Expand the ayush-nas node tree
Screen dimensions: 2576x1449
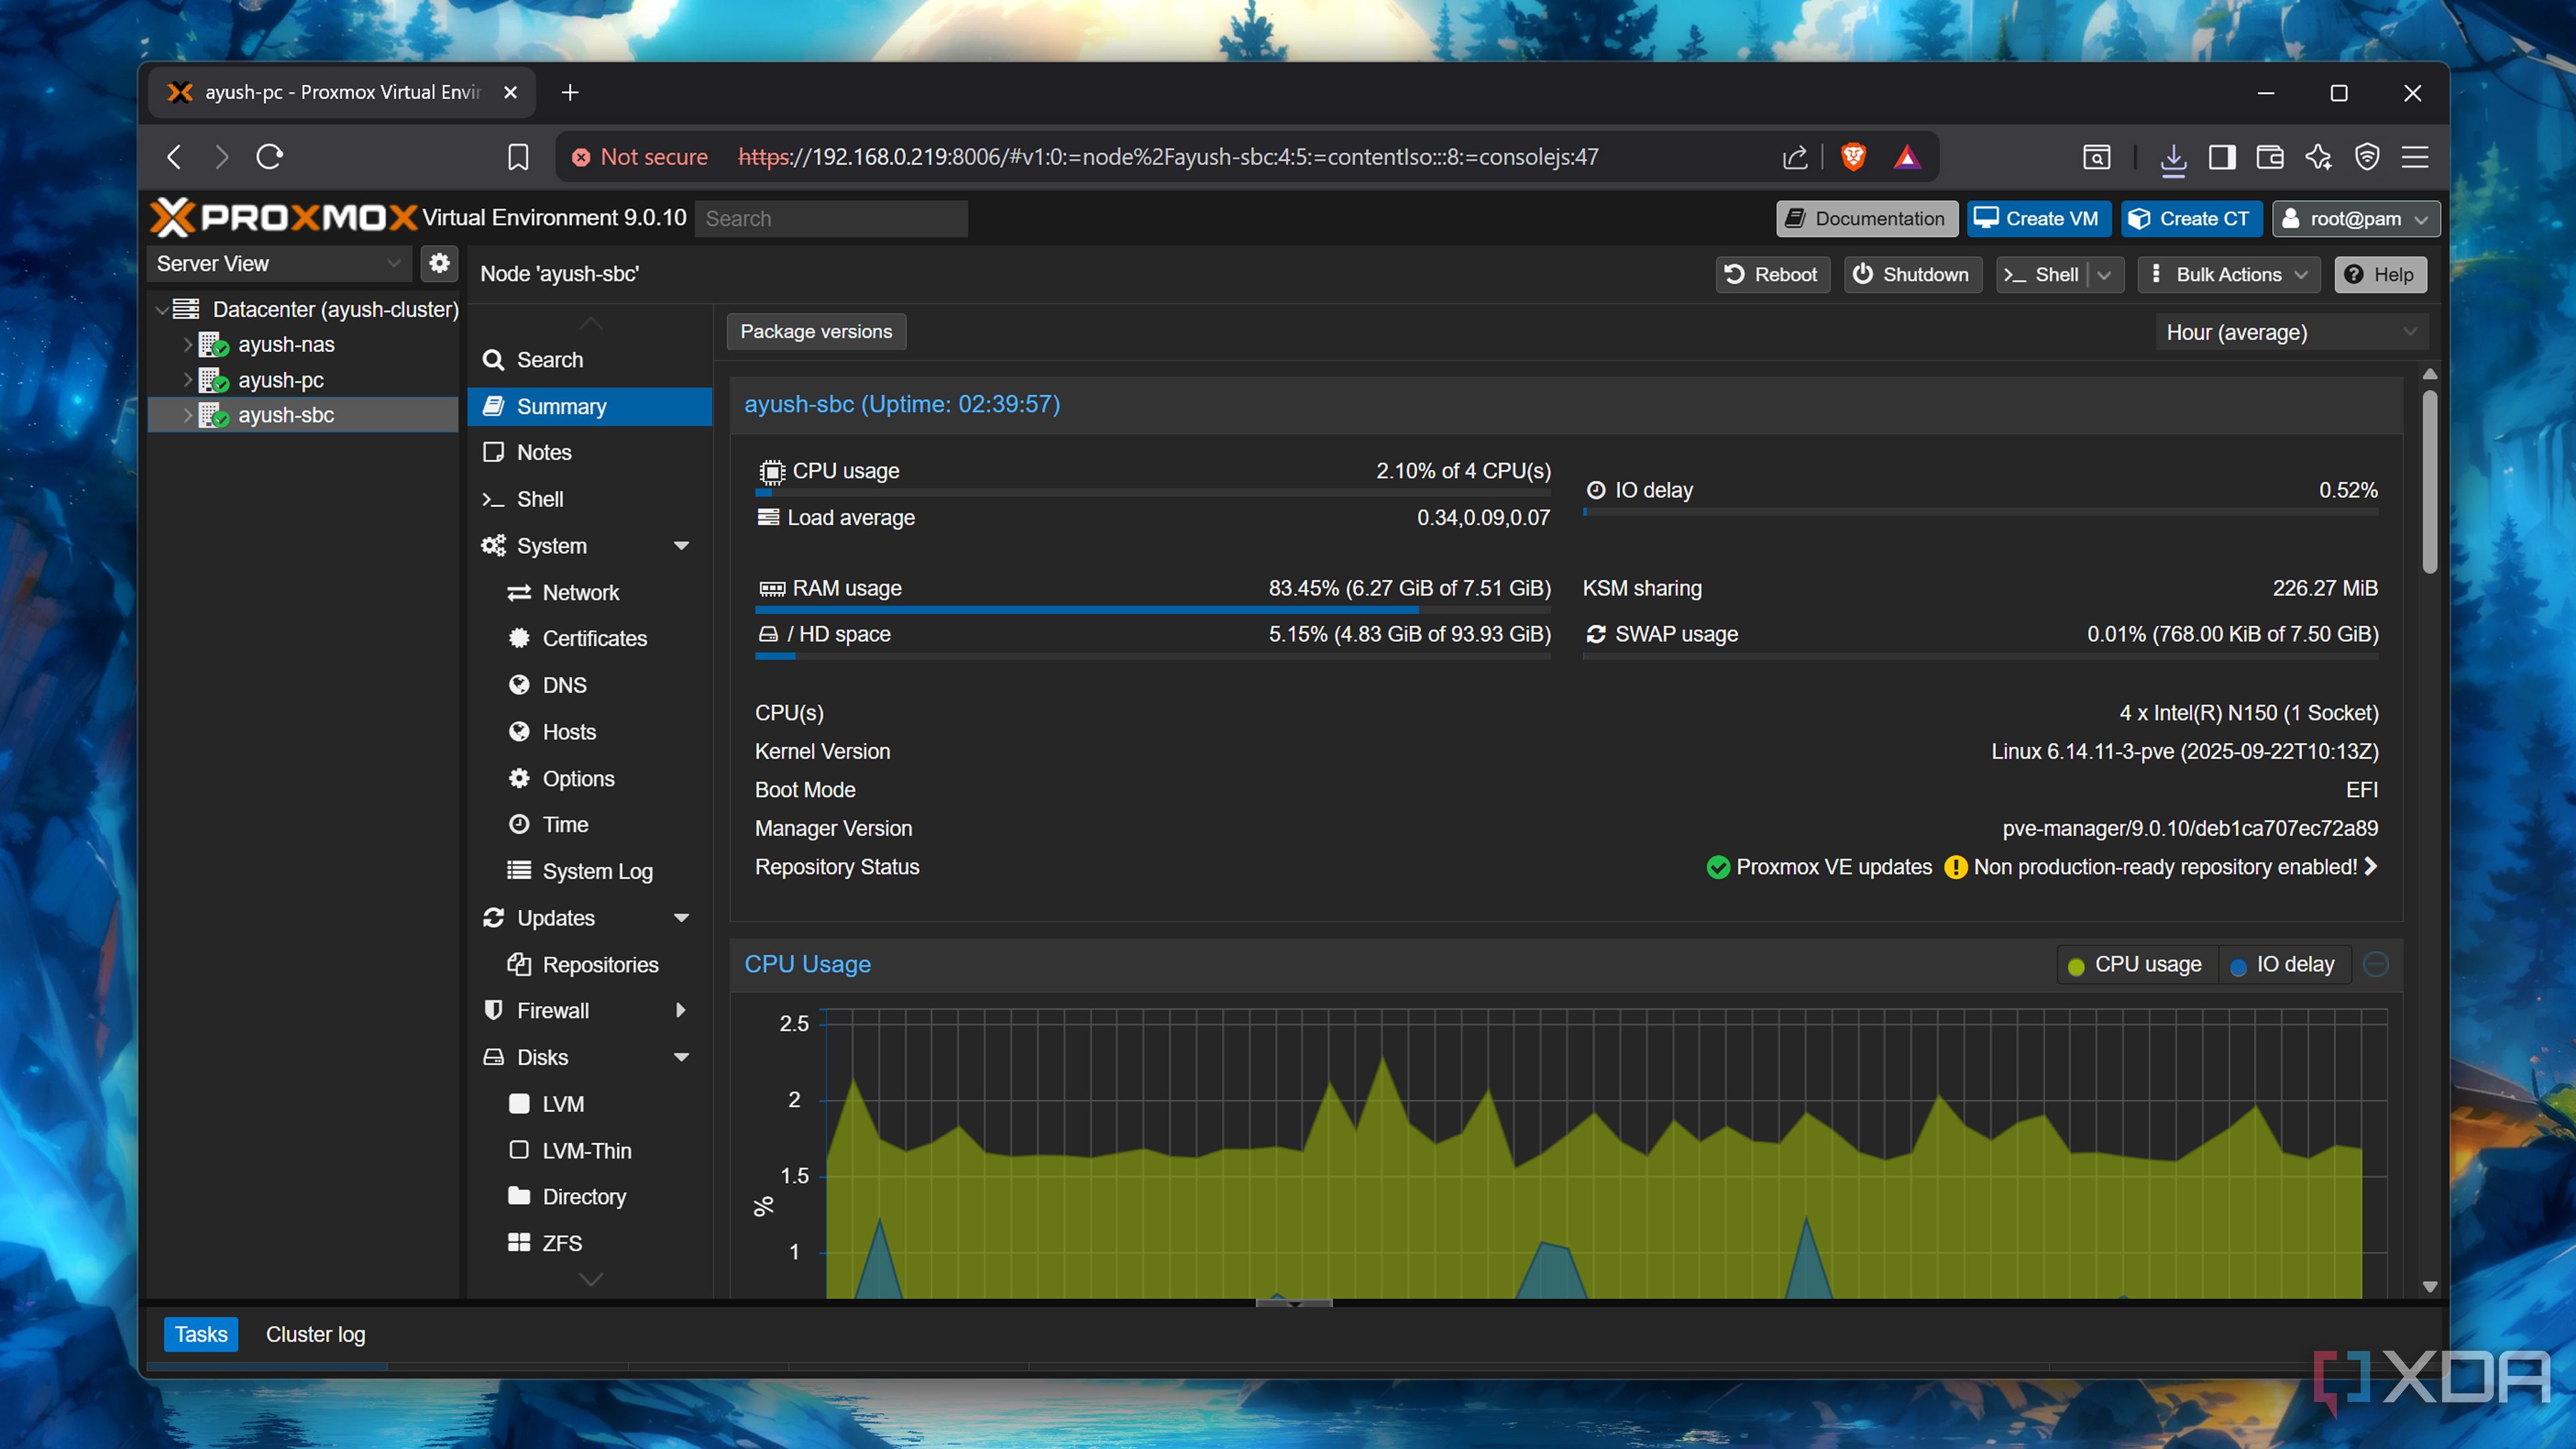point(187,344)
